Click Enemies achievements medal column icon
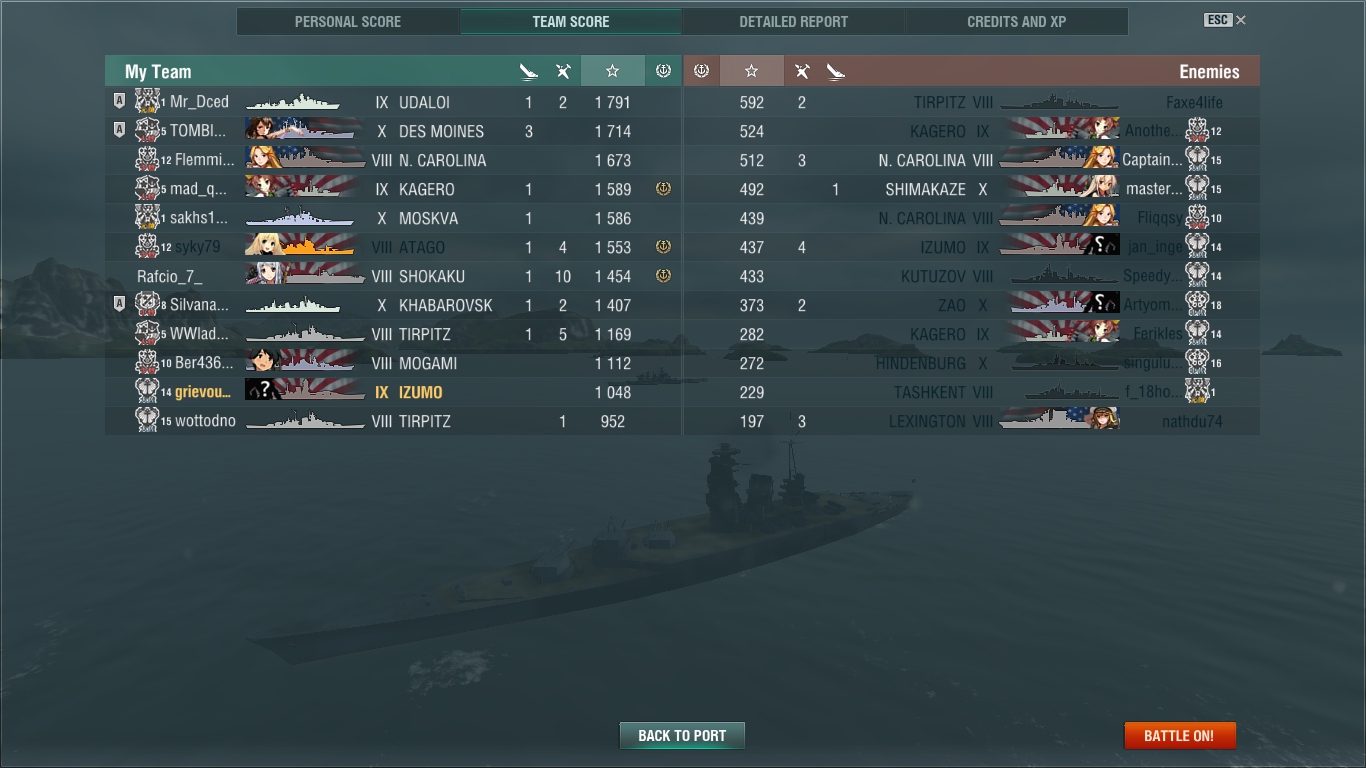This screenshot has width=1366, height=768. 701,71
